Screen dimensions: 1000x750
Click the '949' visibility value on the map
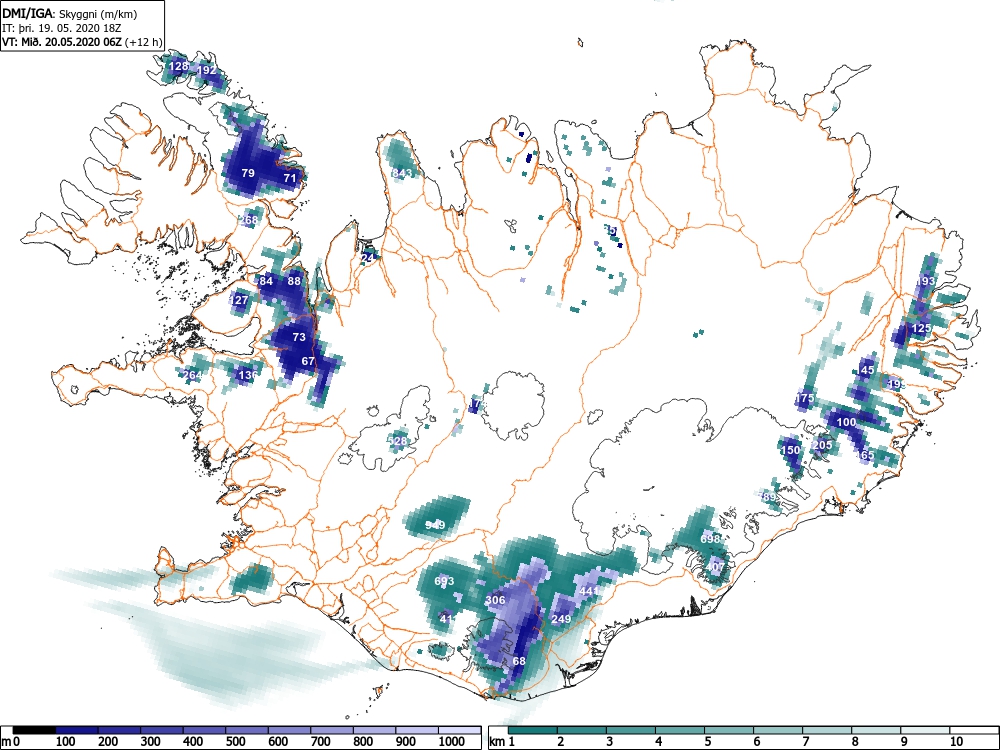click(435, 524)
